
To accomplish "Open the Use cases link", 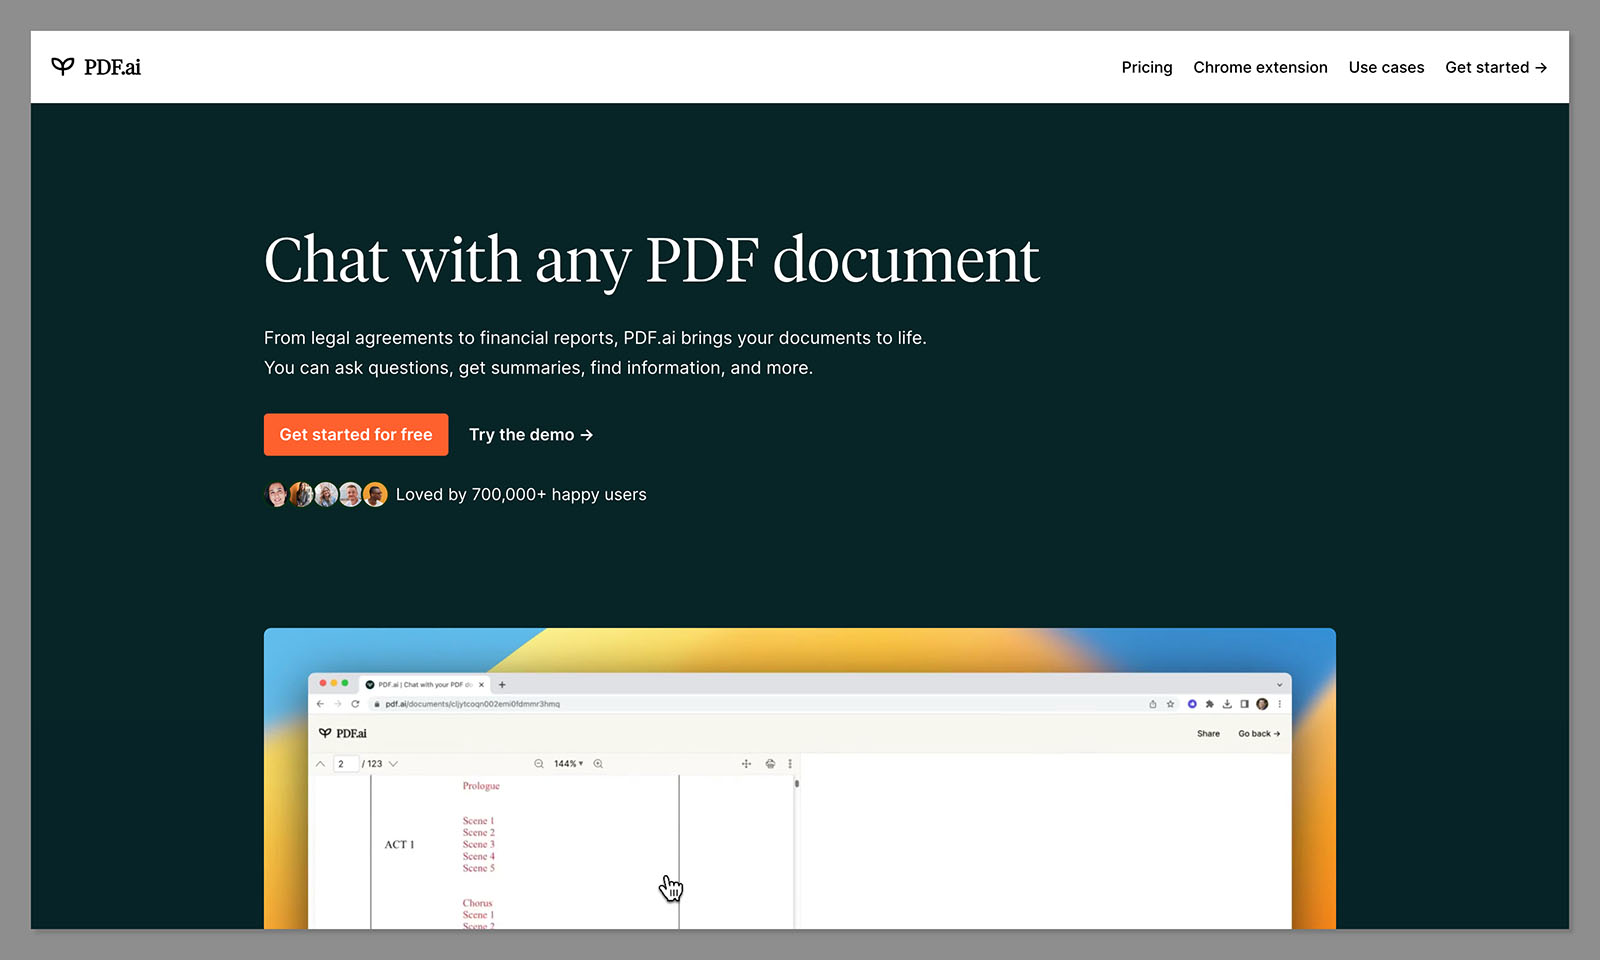I will (1386, 67).
